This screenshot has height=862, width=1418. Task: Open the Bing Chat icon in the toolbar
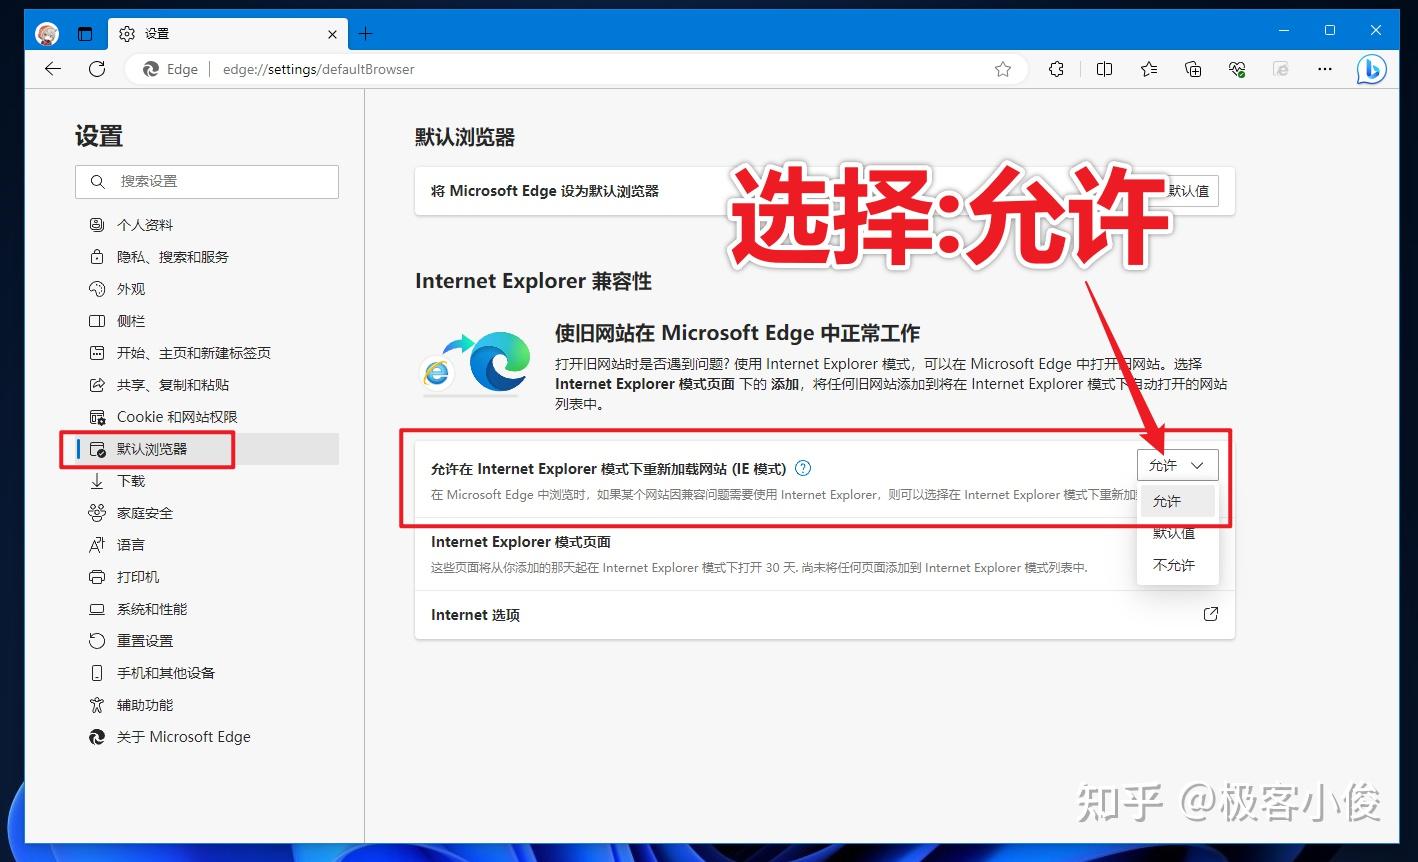(1372, 69)
